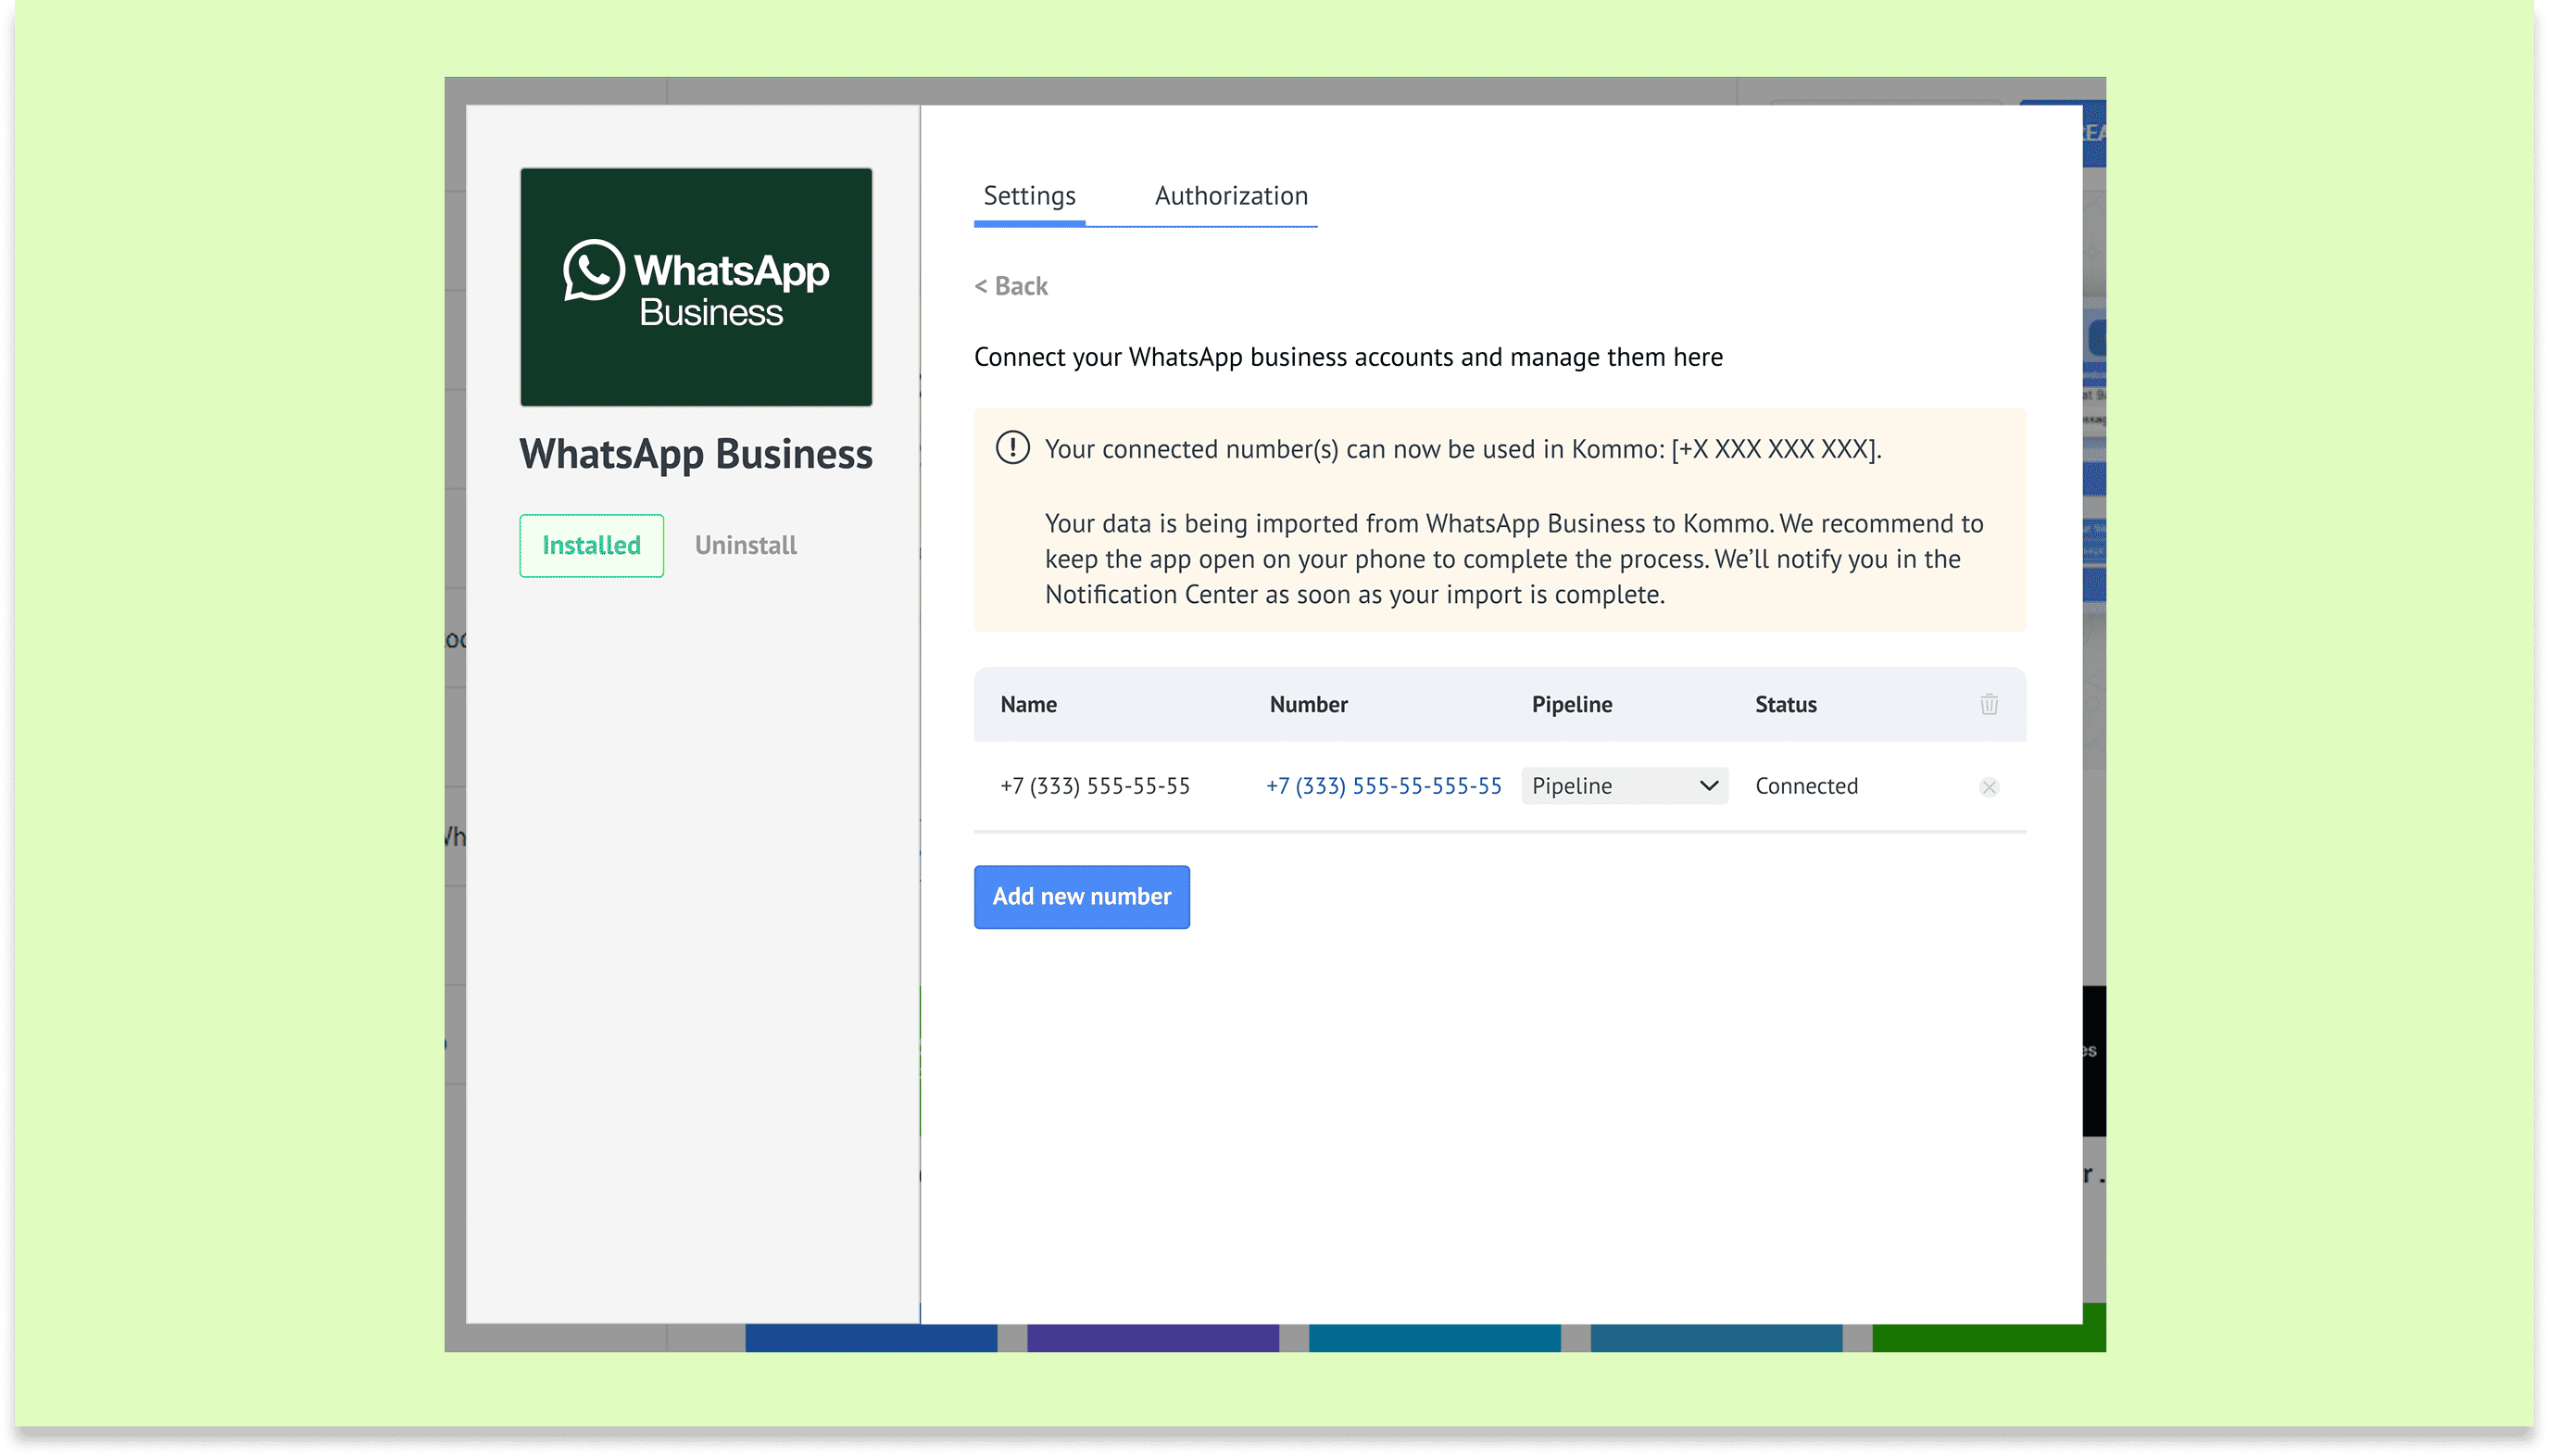Switch to the Authorization tab

pyautogui.click(x=1230, y=196)
